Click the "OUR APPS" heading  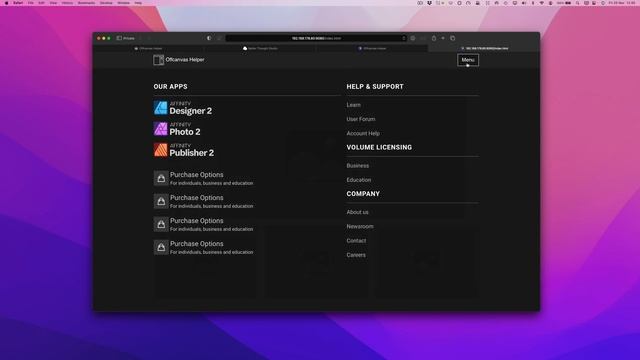click(x=171, y=87)
